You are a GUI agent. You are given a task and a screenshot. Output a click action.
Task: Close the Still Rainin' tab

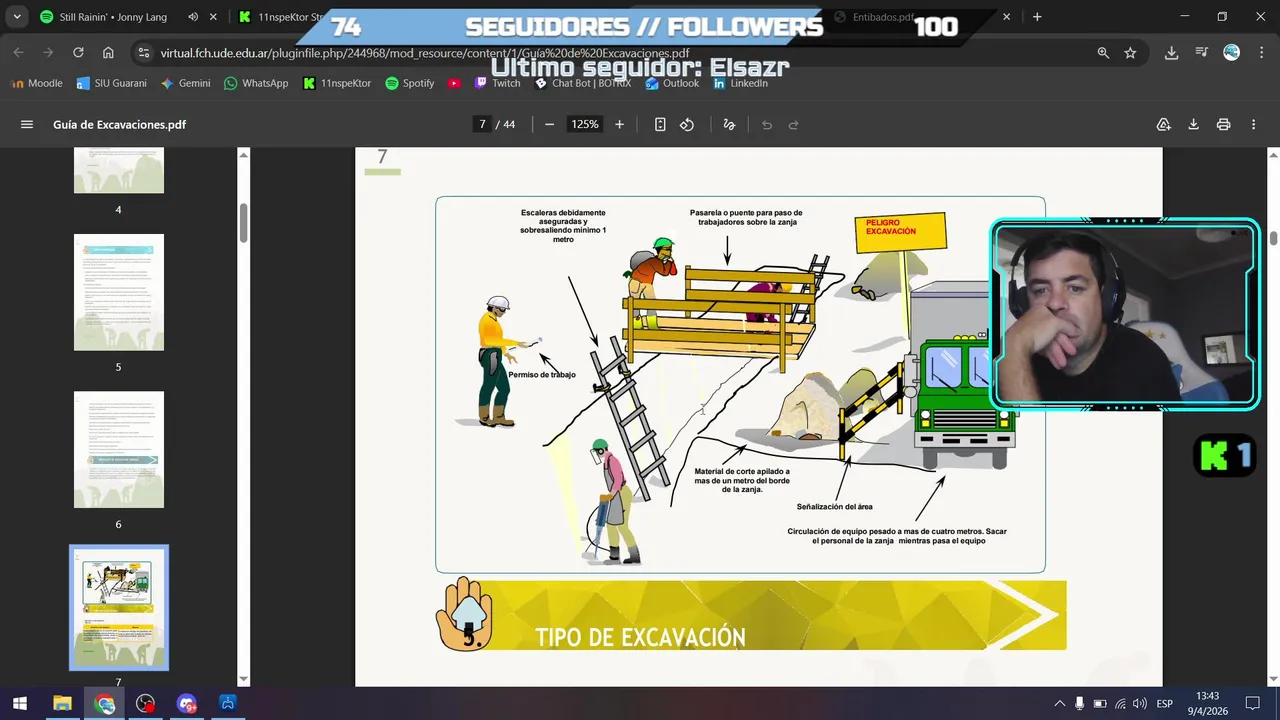click(213, 17)
